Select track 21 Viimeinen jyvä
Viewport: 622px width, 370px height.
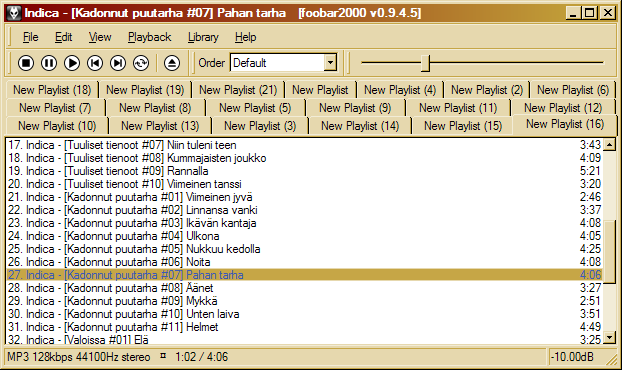click(x=305, y=197)
